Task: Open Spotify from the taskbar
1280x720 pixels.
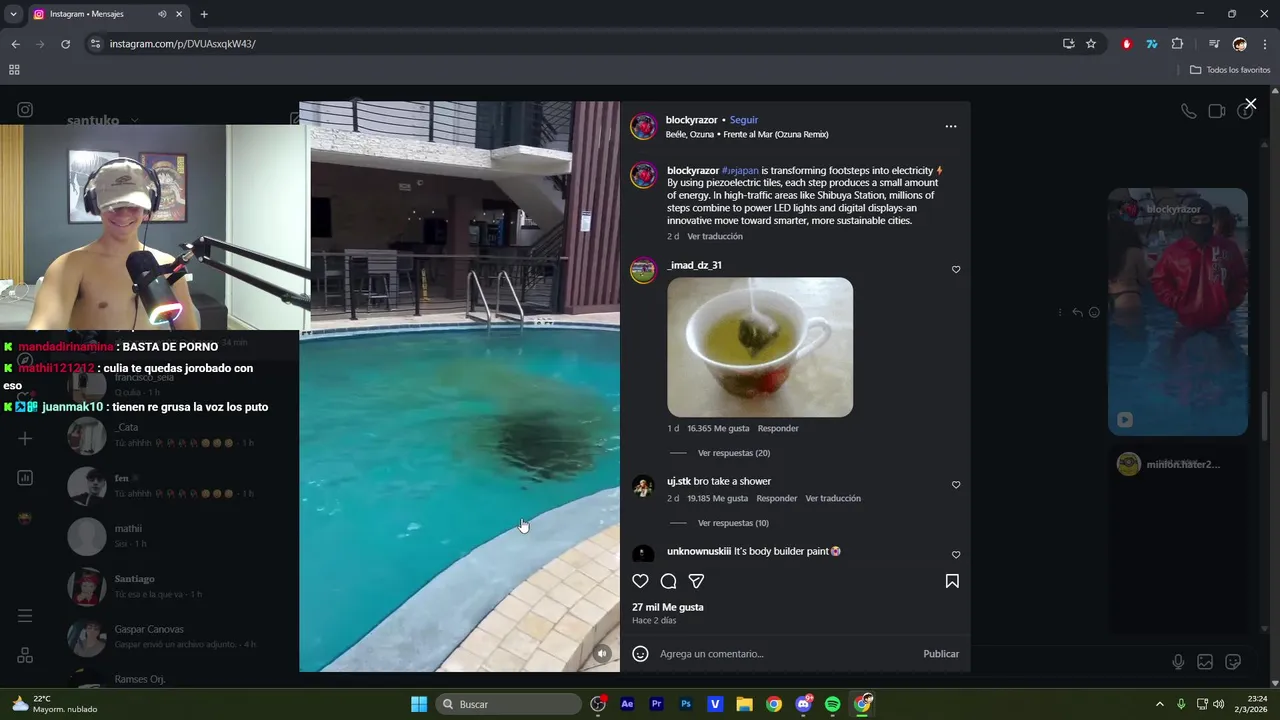Action: [x=833, y=704]
